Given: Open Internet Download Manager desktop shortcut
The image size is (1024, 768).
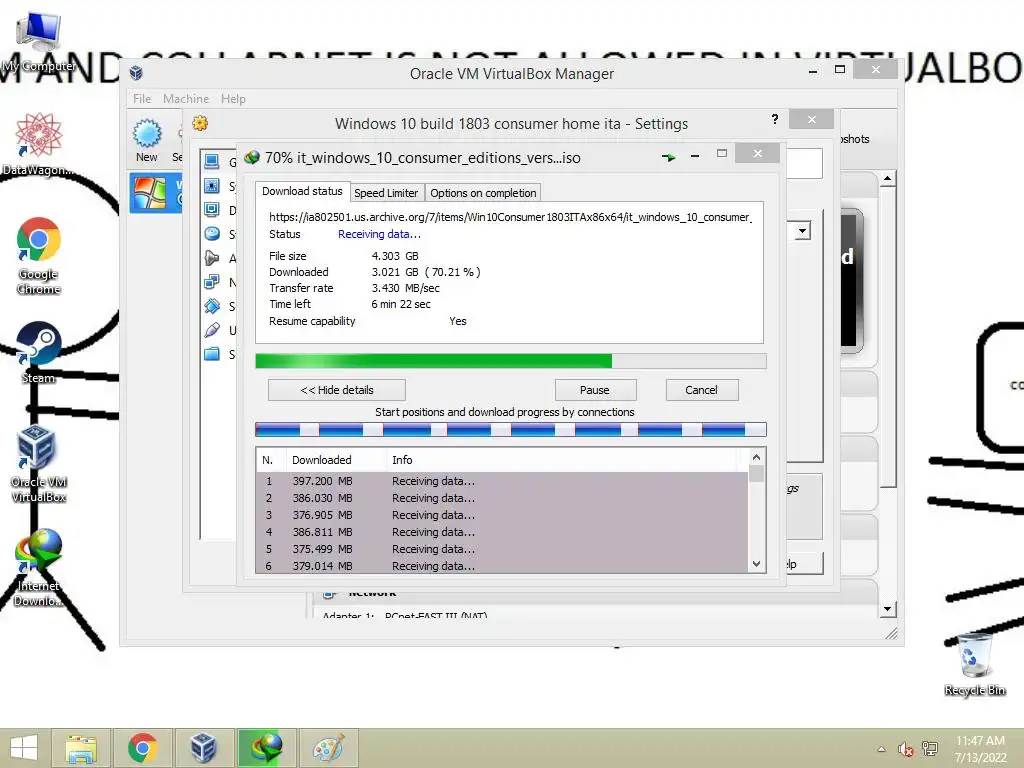Looking at the screenshot, I should (38, 568).
